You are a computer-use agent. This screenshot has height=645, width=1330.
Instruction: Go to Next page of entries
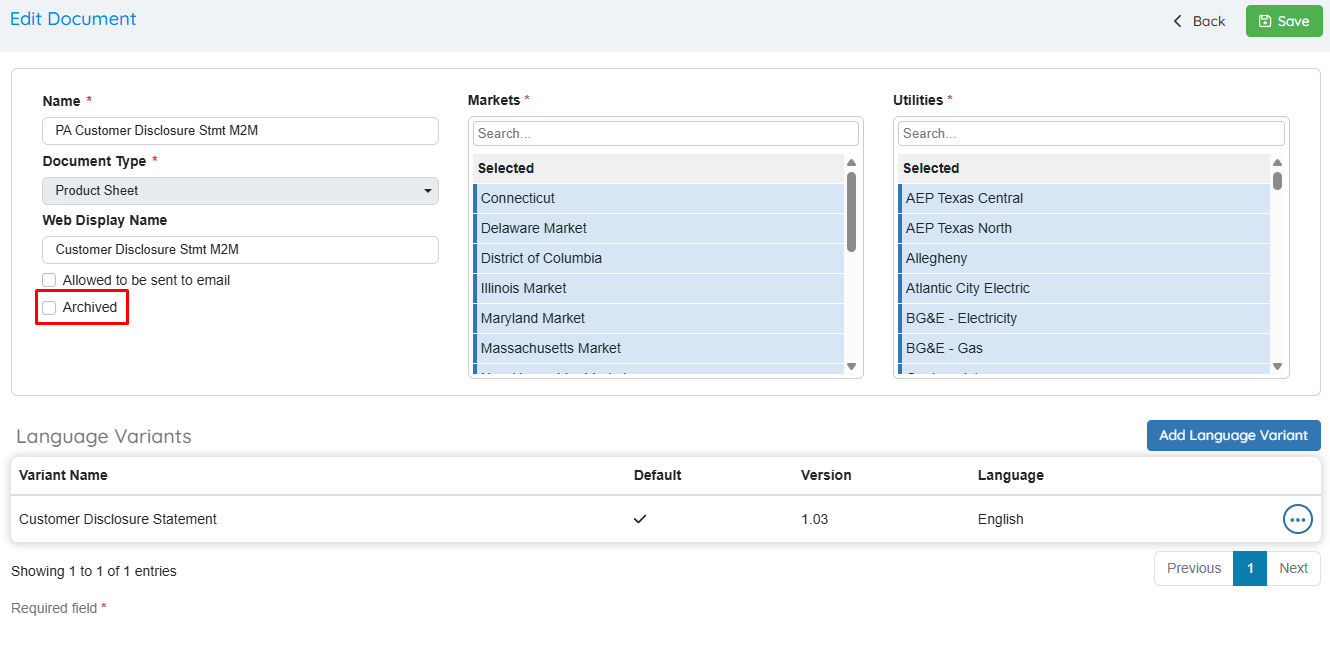point(1292,568)
